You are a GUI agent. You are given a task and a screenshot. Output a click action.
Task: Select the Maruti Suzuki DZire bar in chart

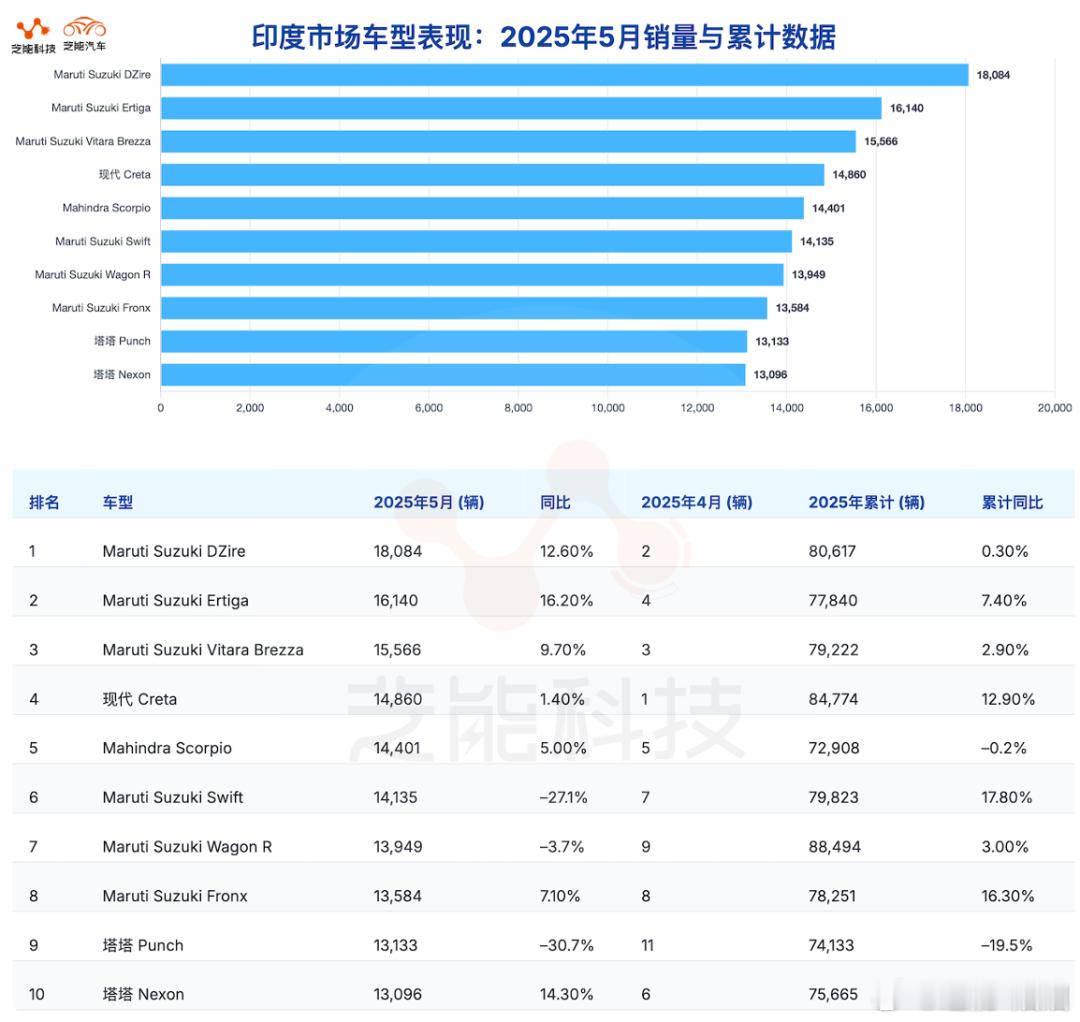tap(564, 75)
